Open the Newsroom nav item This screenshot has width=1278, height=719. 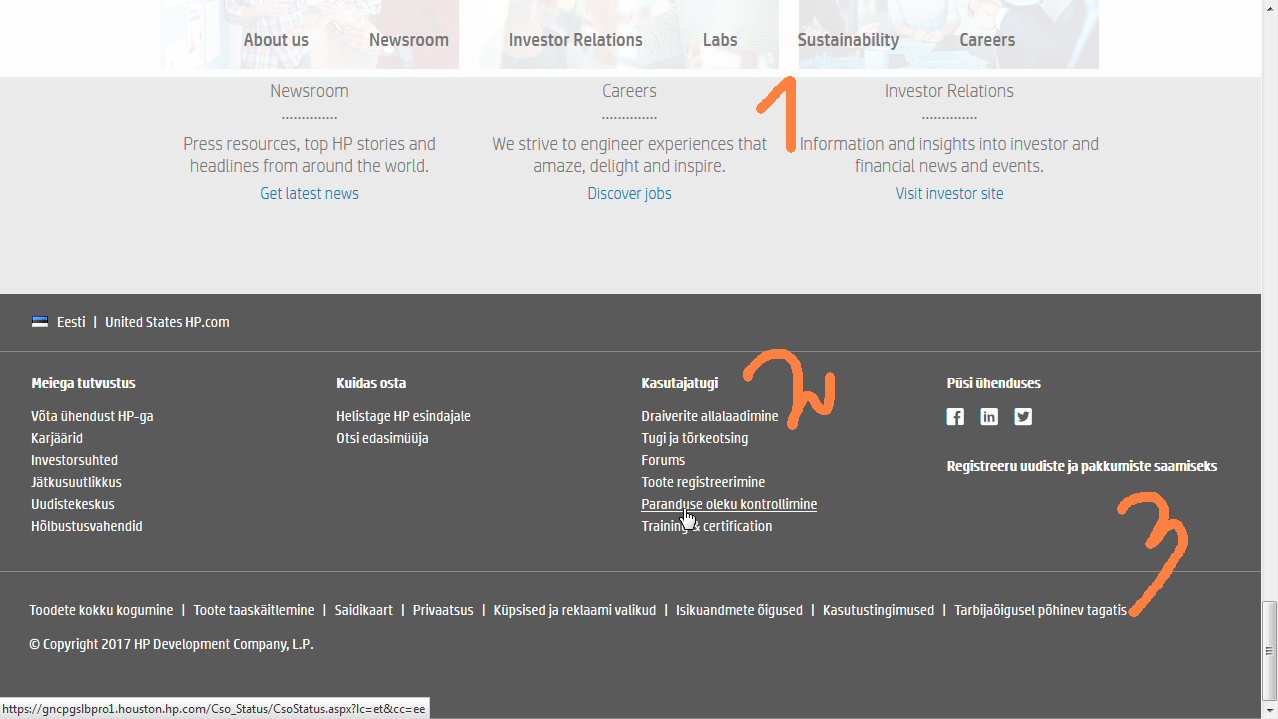[x=409, y=40]
